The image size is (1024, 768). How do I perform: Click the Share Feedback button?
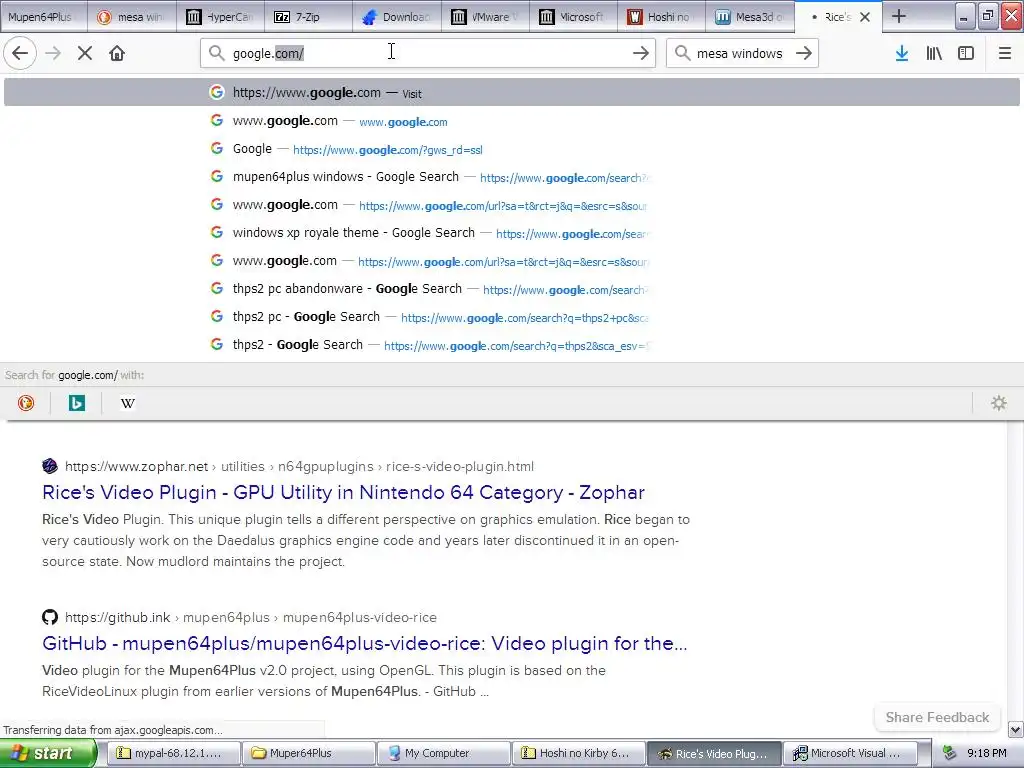click(937, 717)
